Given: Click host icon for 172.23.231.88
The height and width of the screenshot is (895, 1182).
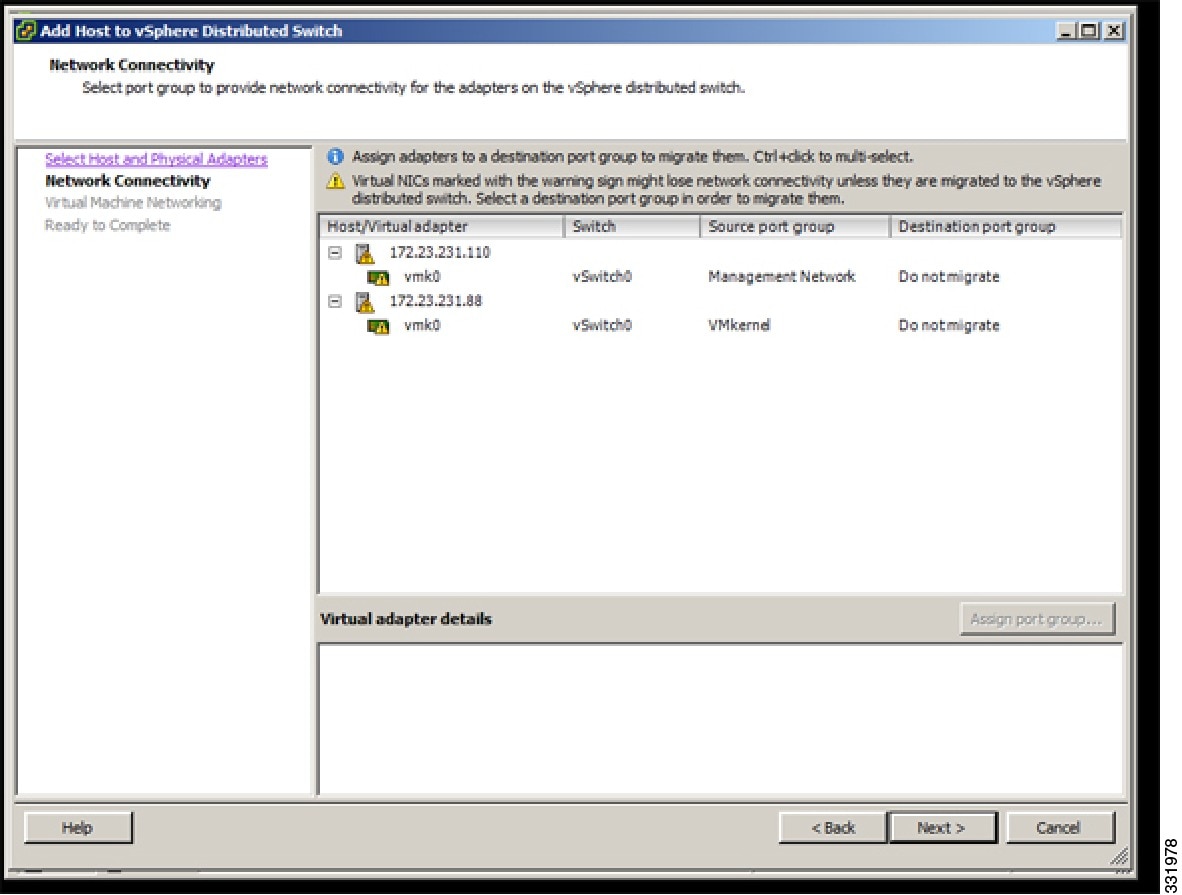Looking at the screenshot, I should click(365, 302).
